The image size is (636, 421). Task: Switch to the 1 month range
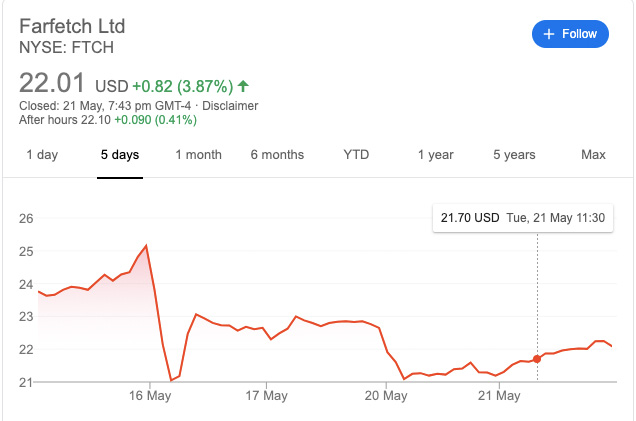198,155
